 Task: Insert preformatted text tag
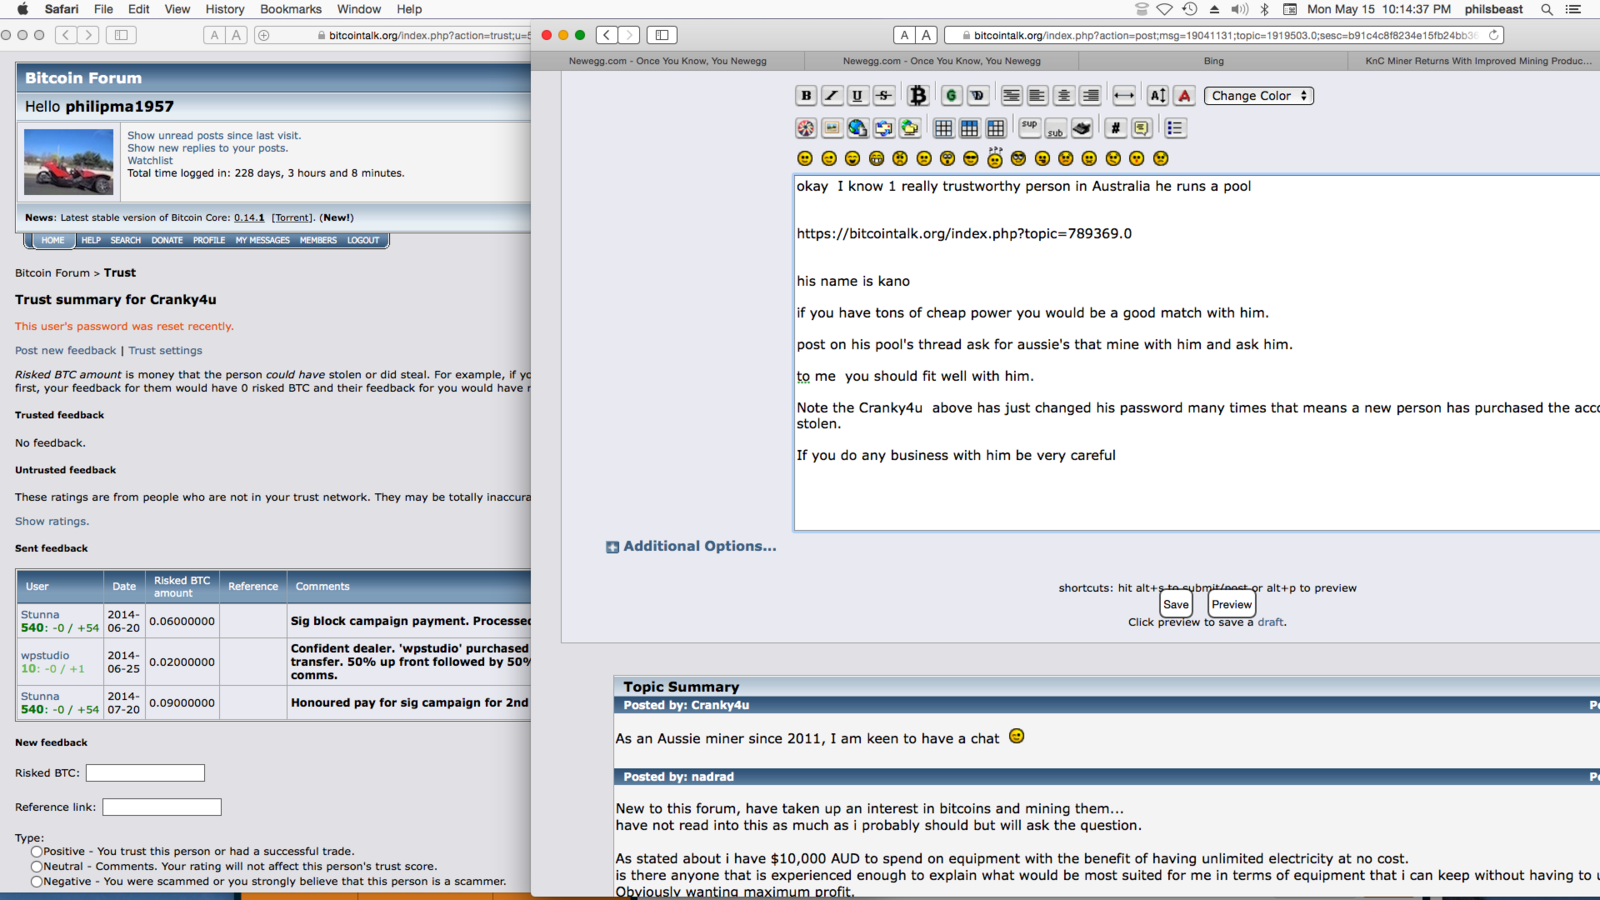coord(1011,96)
